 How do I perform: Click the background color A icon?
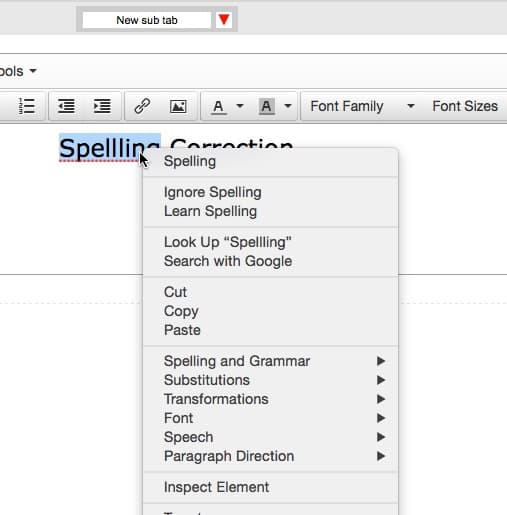(x=266, y=106)
